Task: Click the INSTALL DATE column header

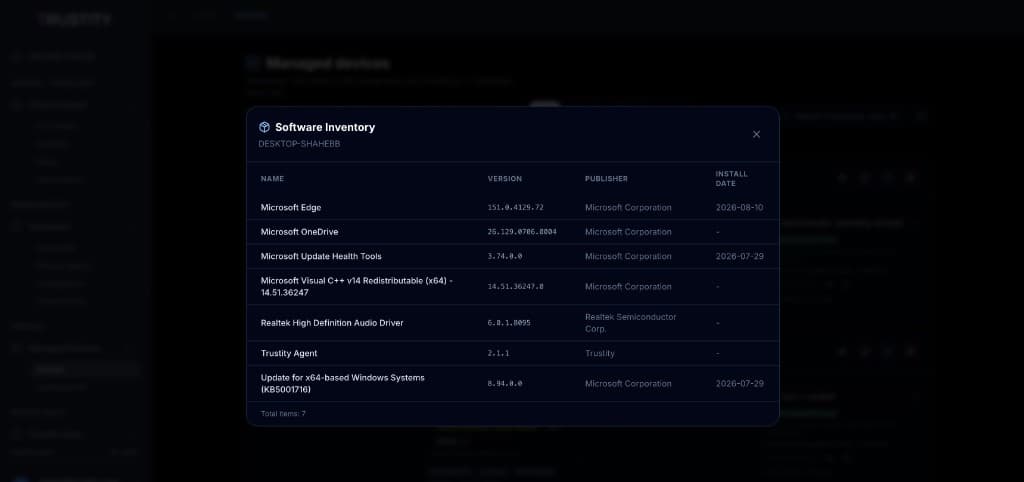Action: pos(731,179)
